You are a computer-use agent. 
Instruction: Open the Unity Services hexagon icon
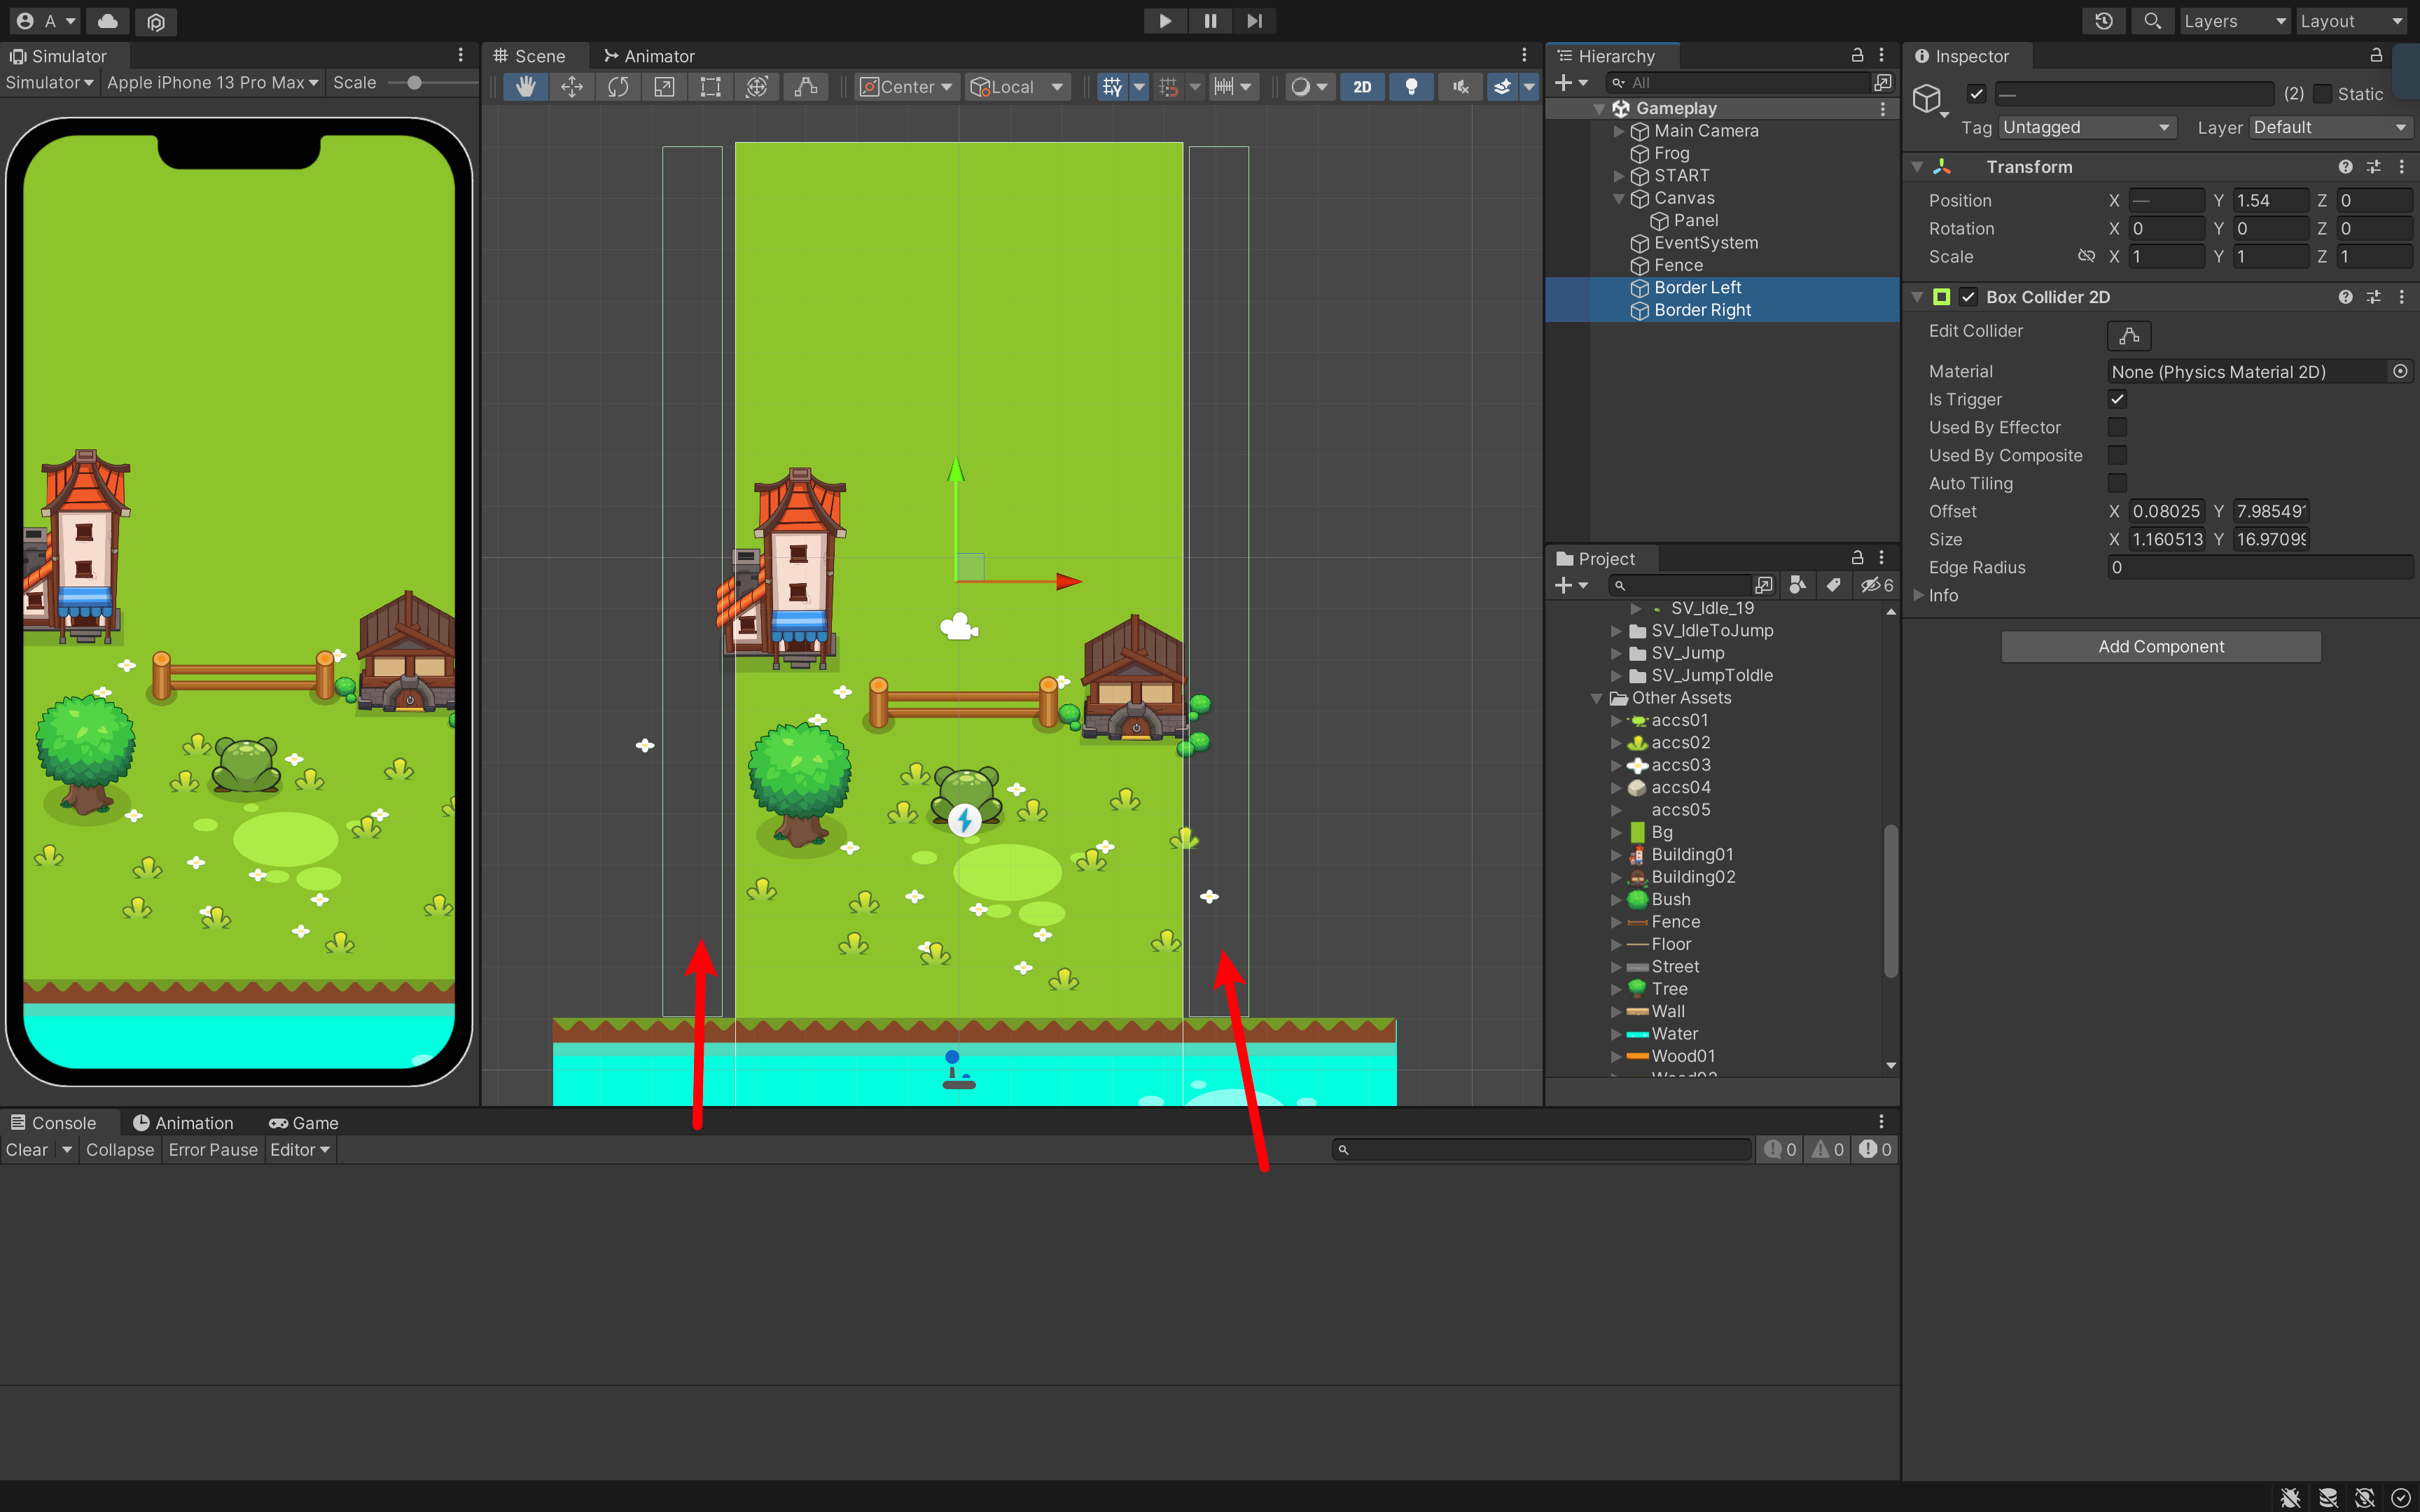[x=156, y=21]
